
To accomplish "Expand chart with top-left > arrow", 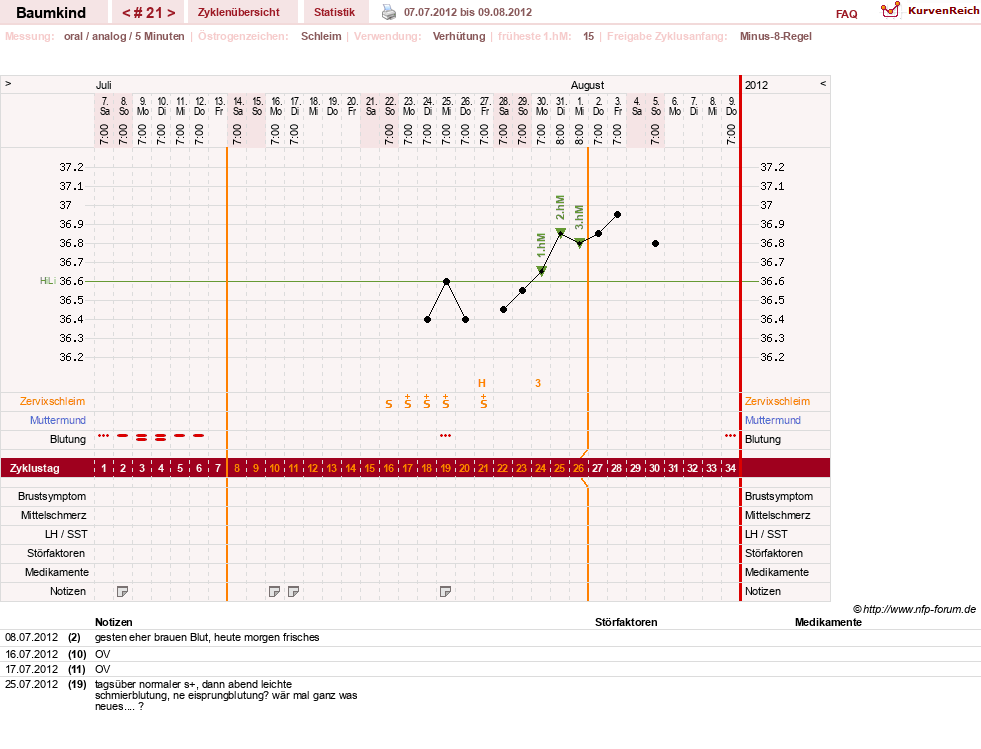I will (8, 83).
